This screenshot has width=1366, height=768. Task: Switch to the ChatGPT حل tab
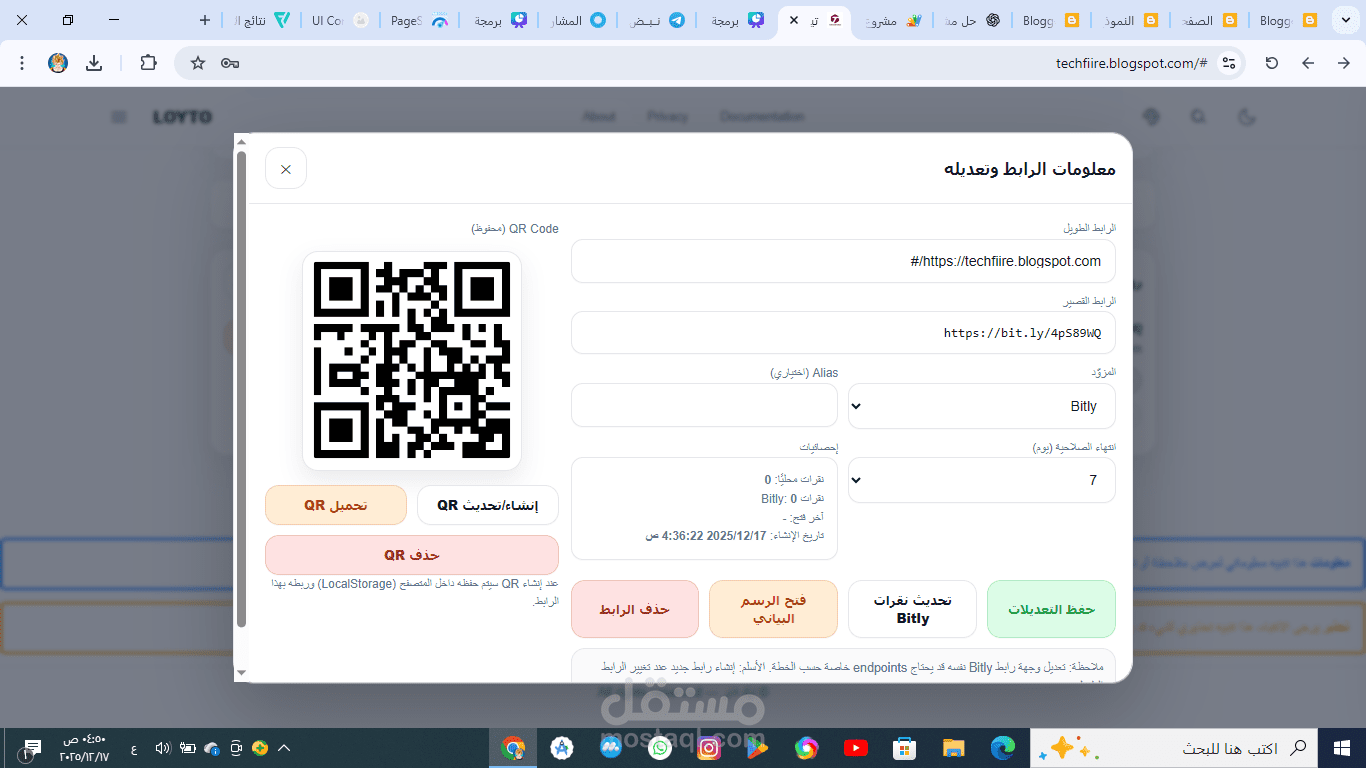(x=972, y=20)
